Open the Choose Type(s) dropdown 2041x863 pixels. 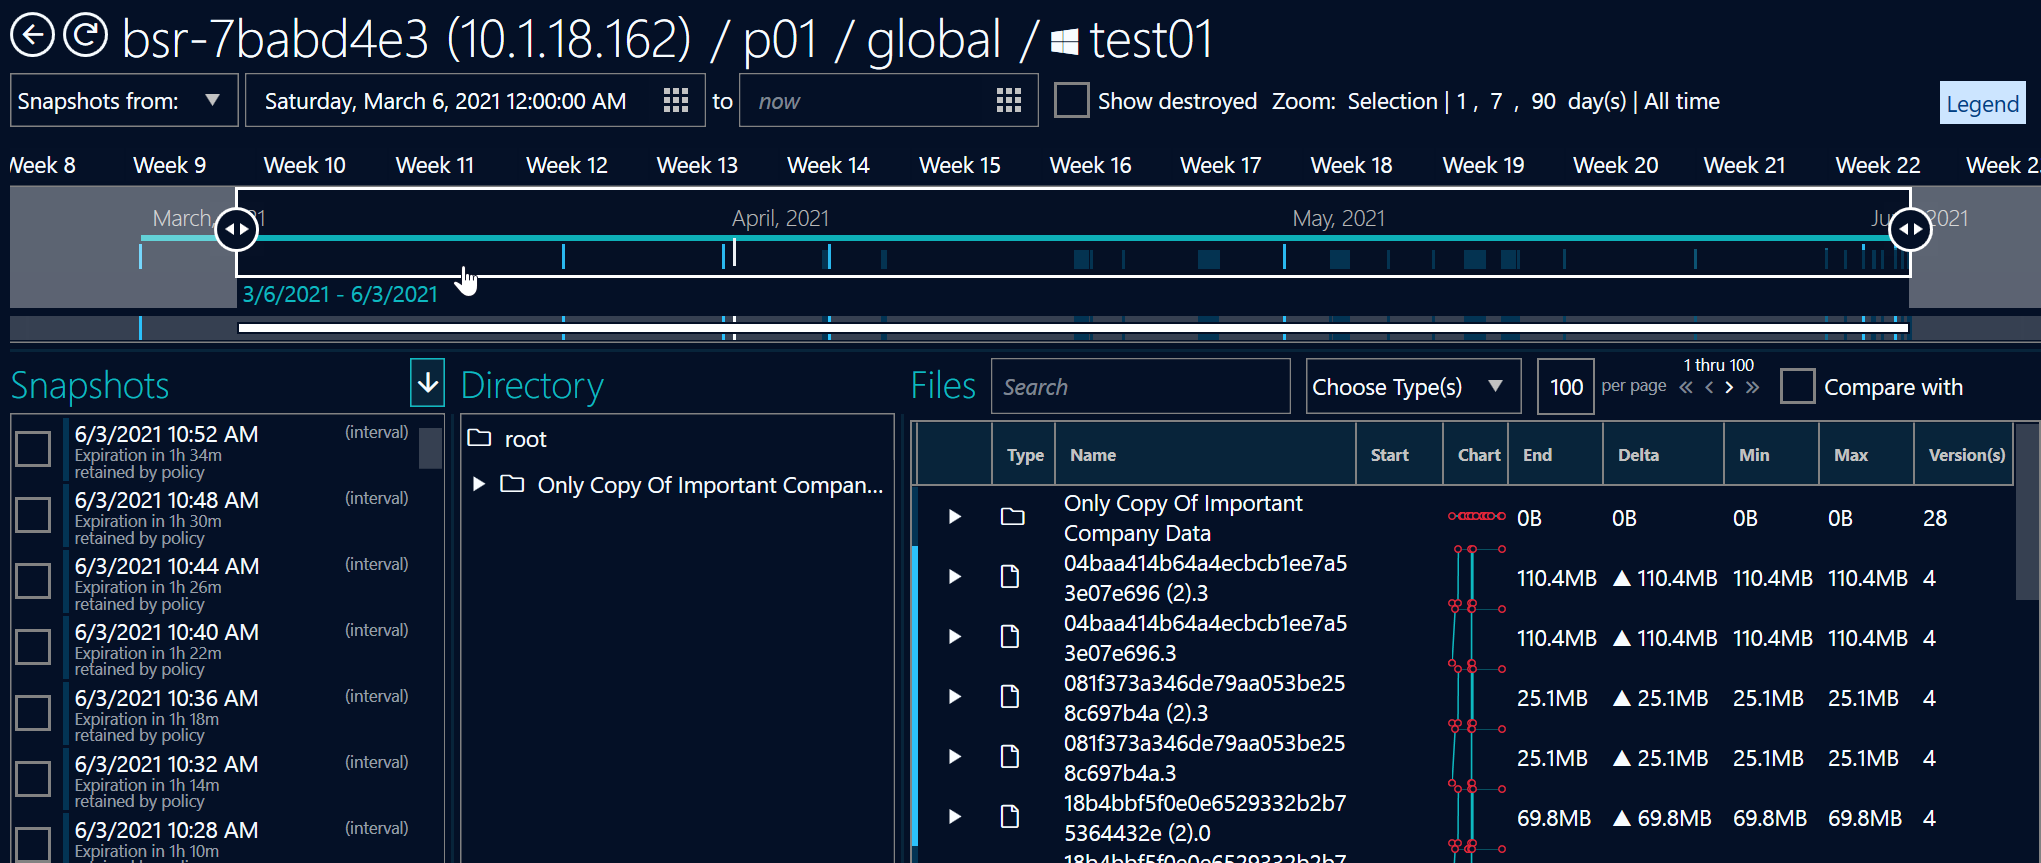coord(1412,387)
